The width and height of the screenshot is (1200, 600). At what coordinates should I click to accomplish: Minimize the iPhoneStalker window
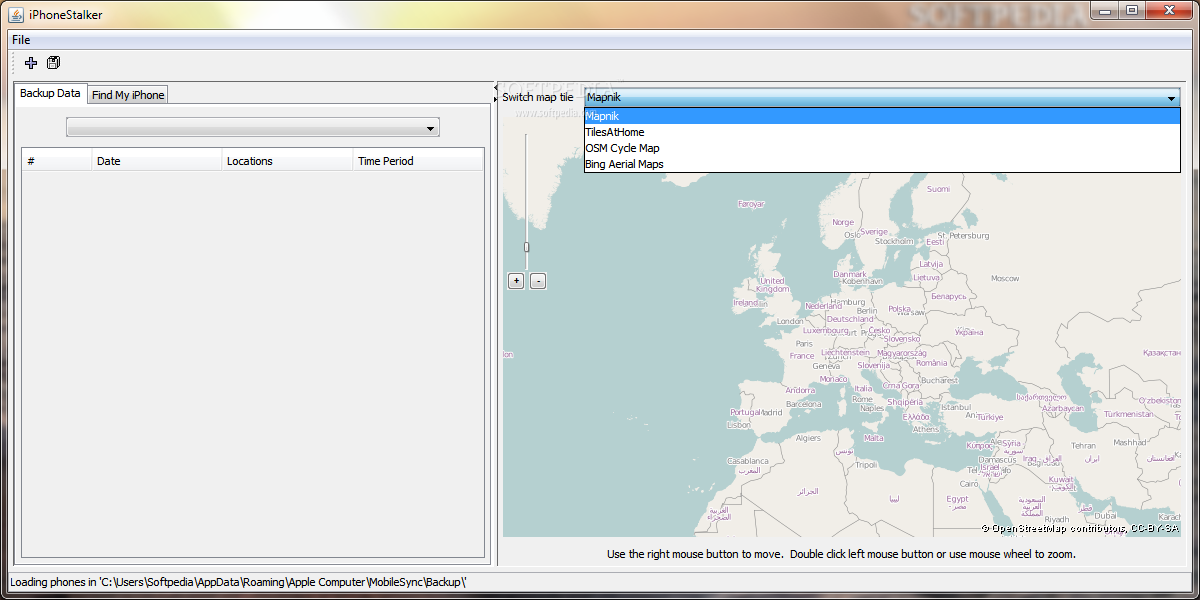pos(1105,10)
